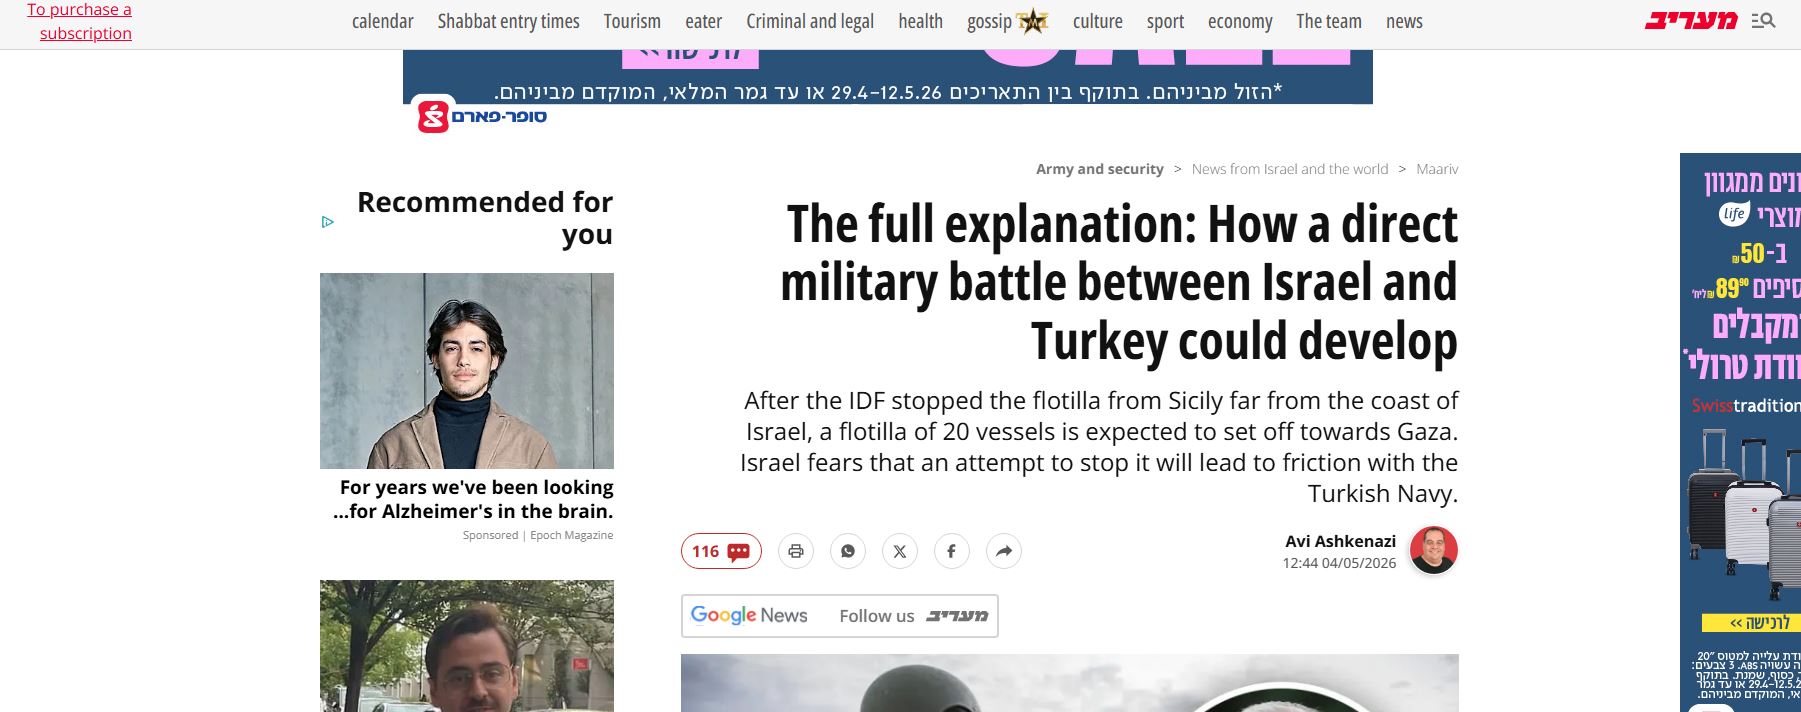Open the calendar menu item
Image resolution: width=1801 pixels, height=712 pixels.
click(x=382, y=21)
